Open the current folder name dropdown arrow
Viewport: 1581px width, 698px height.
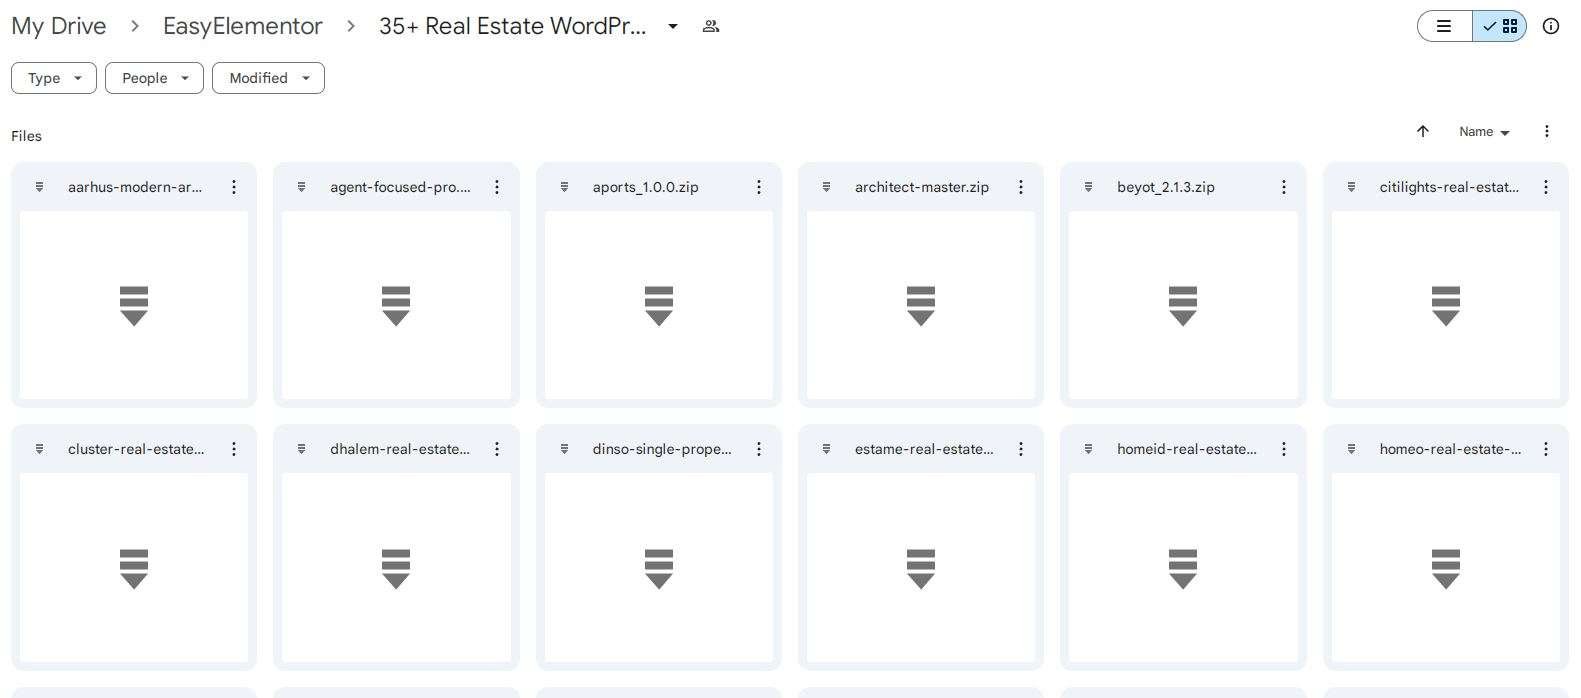[673, 26]
